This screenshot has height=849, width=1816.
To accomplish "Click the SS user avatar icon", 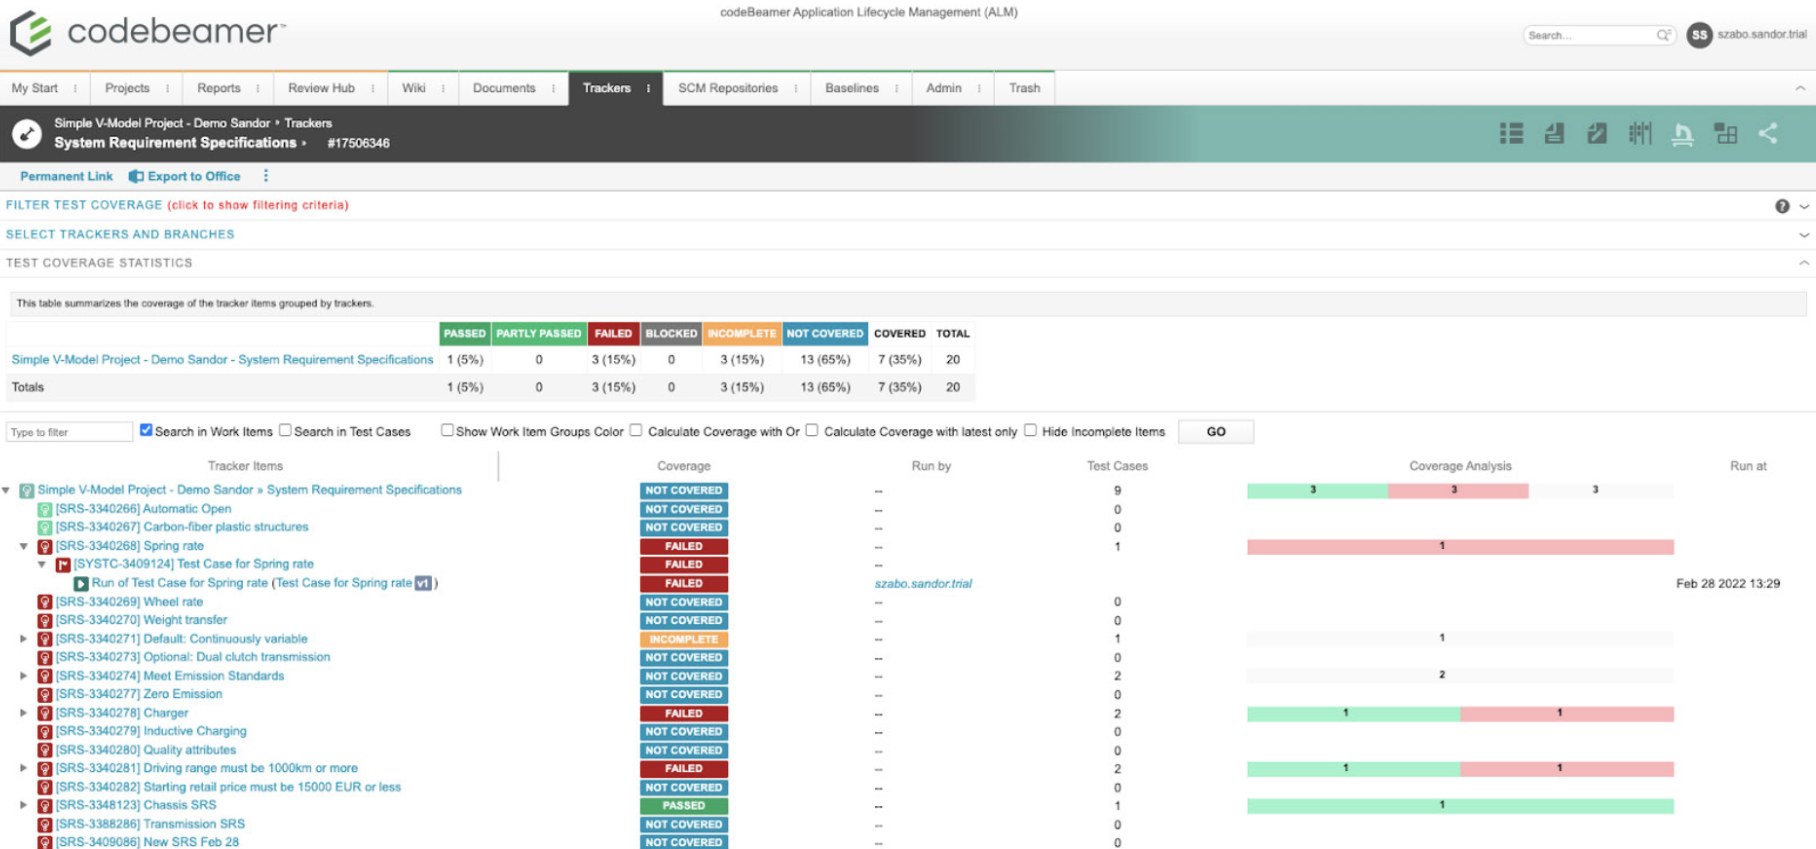I will [x=1699, y=35].
